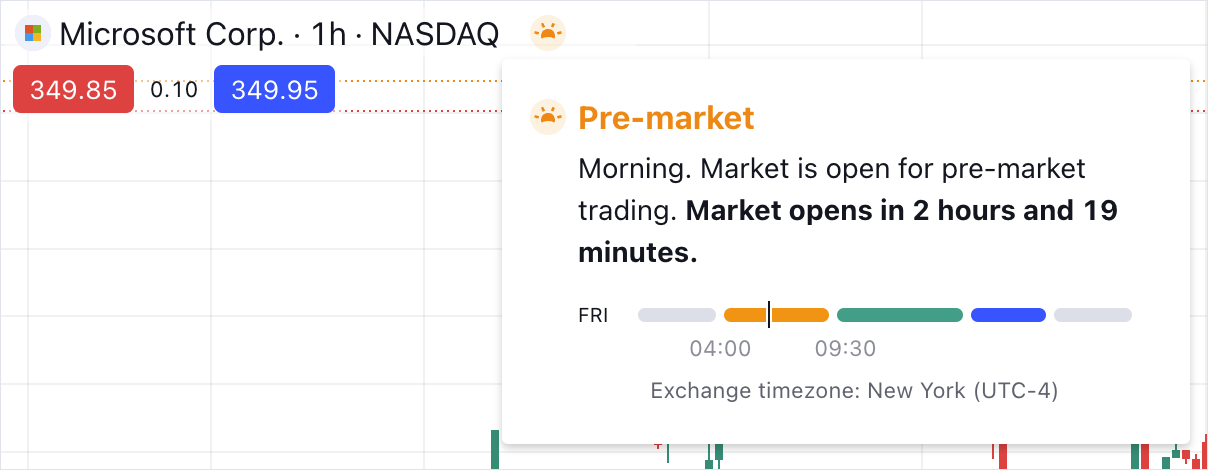Click the green regular session bar
The width and height of the screenshot is (1208, 470).
pos(900,315)
